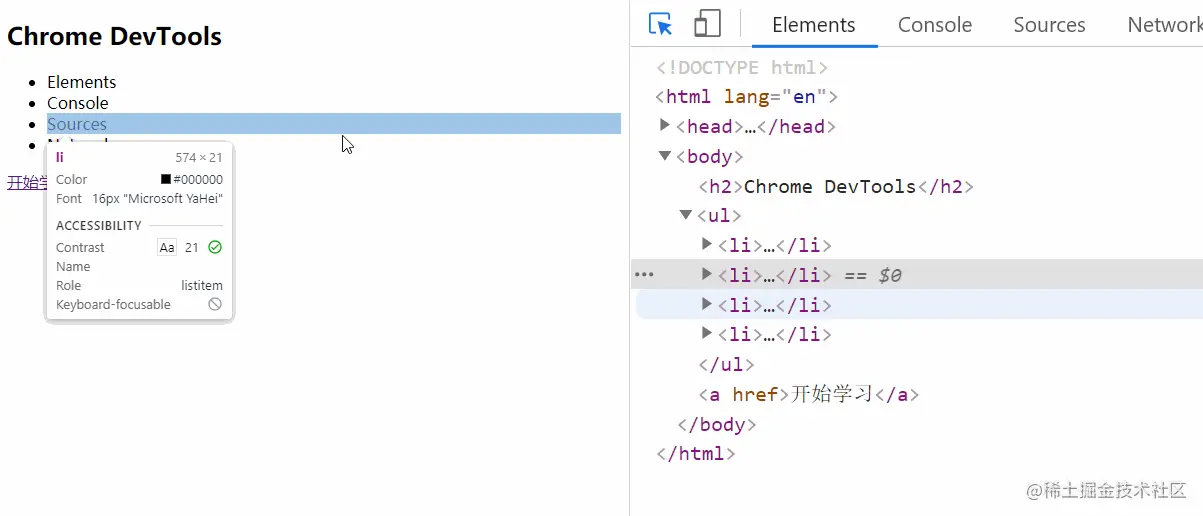The image size is (1203, 516).
Task: Click the Keyboard-focusable label in tooltip
Action: (x=113, y=304)
